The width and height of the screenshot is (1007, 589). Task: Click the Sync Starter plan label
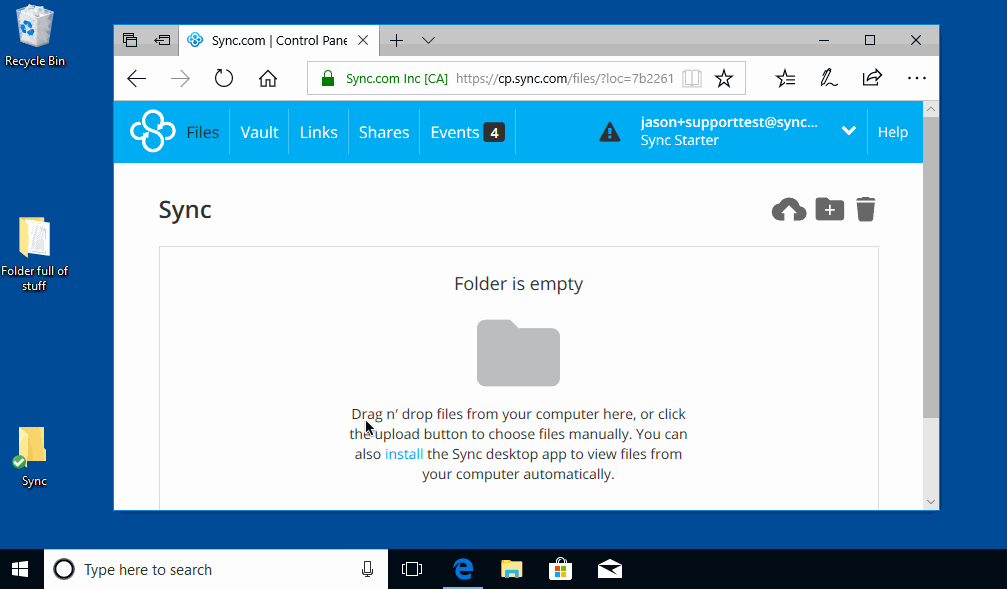[x=679, y=140]
